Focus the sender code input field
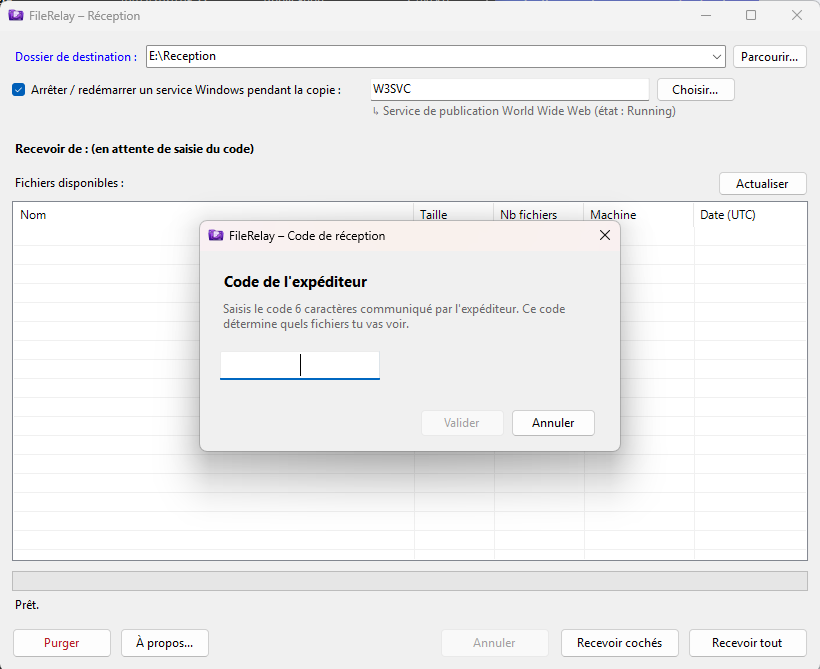The height and width of the screenshot is (669, 820). (x=300, y=365)
